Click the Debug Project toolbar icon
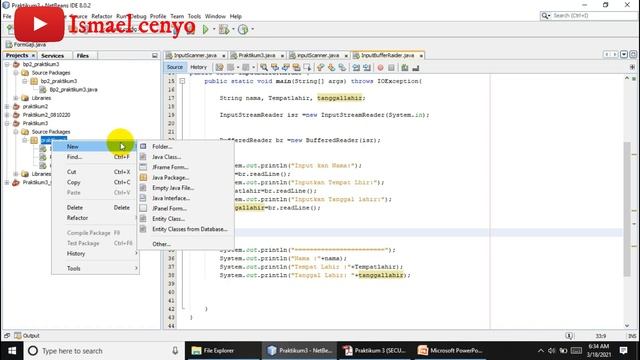This screenshot has height=360, width=640. pos(223,29)
